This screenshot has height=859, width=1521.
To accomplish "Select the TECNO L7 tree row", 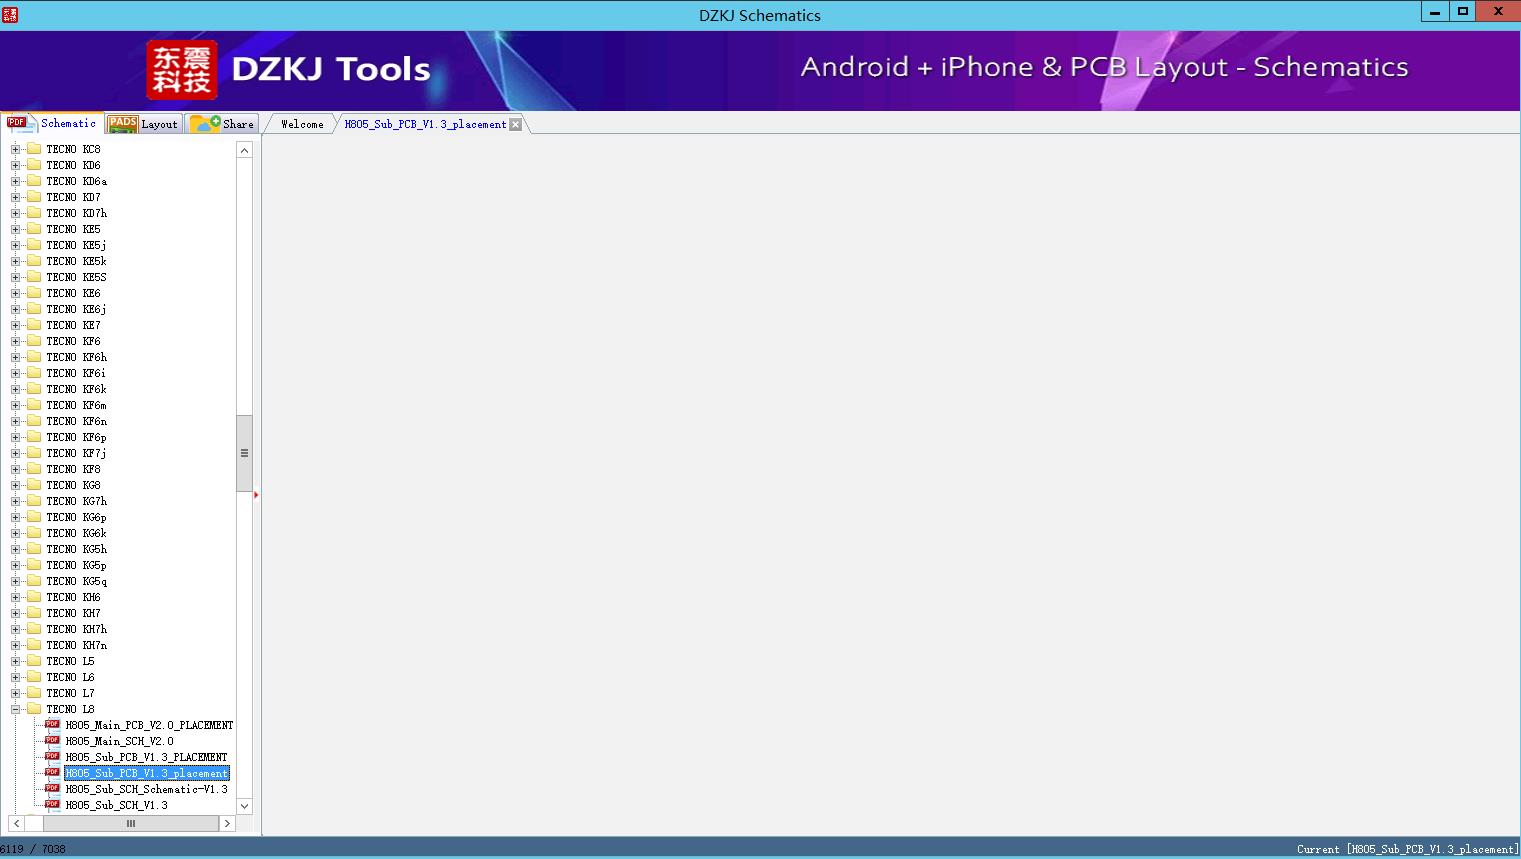I will (70, 693).
